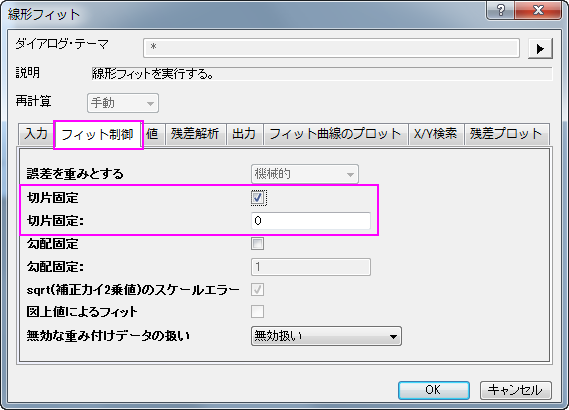Screen dimensions: 569x410
Task: Click the help question mark button
Action: pyautogui.click(x=500, y=10)
